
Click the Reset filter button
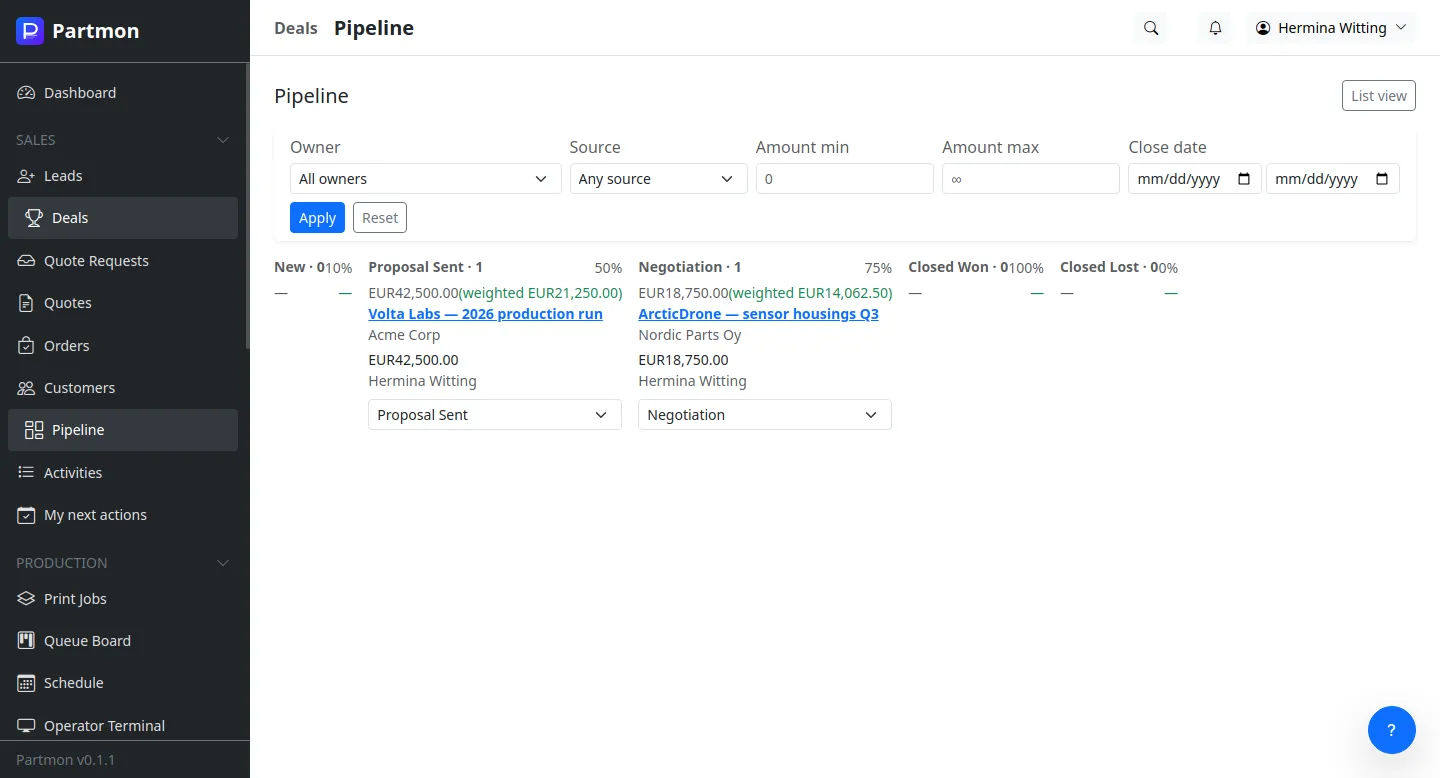coord(380,218)
